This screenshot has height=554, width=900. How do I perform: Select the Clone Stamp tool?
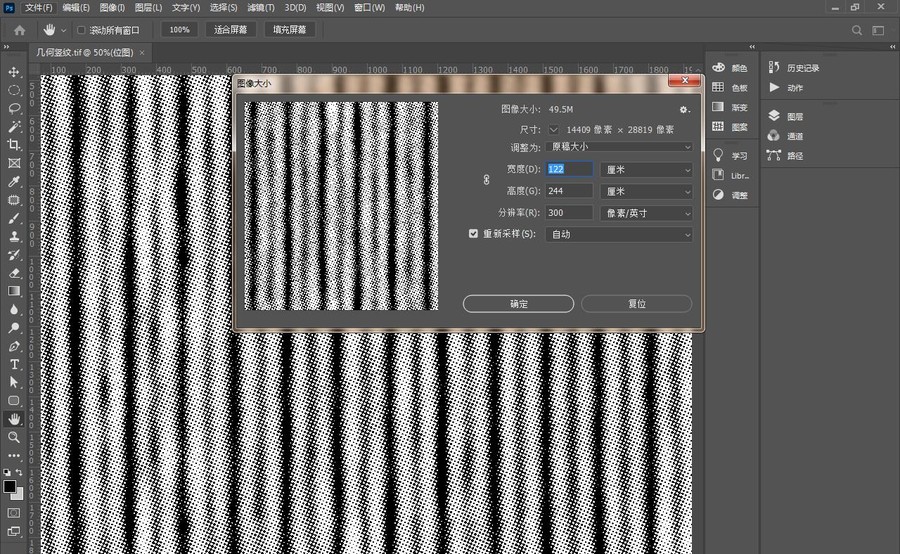tap(14, 237)
